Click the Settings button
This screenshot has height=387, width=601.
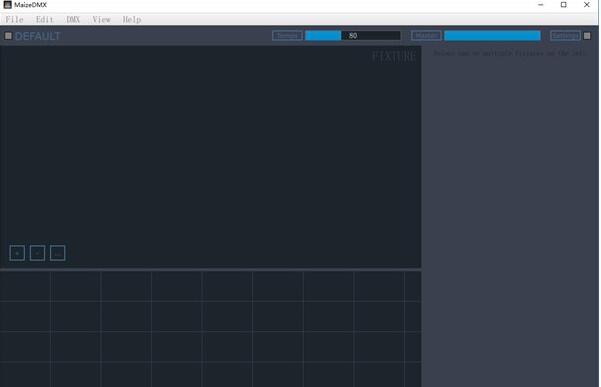coord(565,36)
